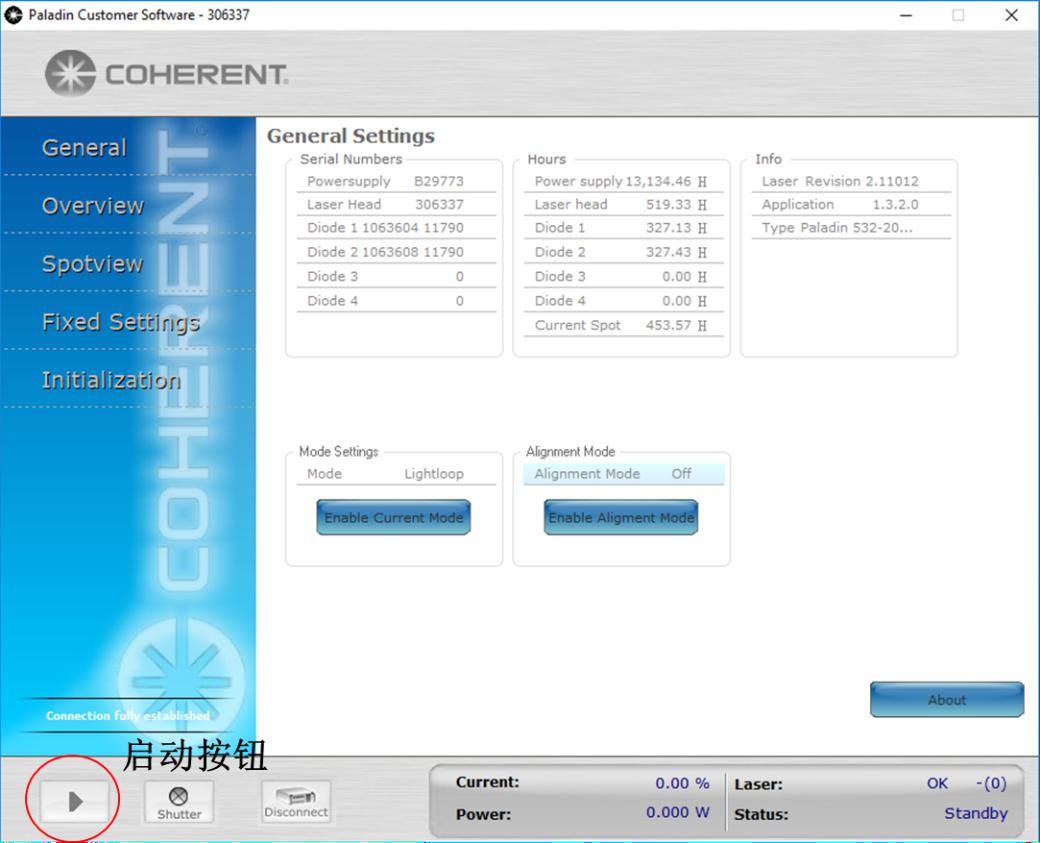Toggle the Shutter button
The height and width of the screenshot is (843, 1040).
[x=179, y=802]
